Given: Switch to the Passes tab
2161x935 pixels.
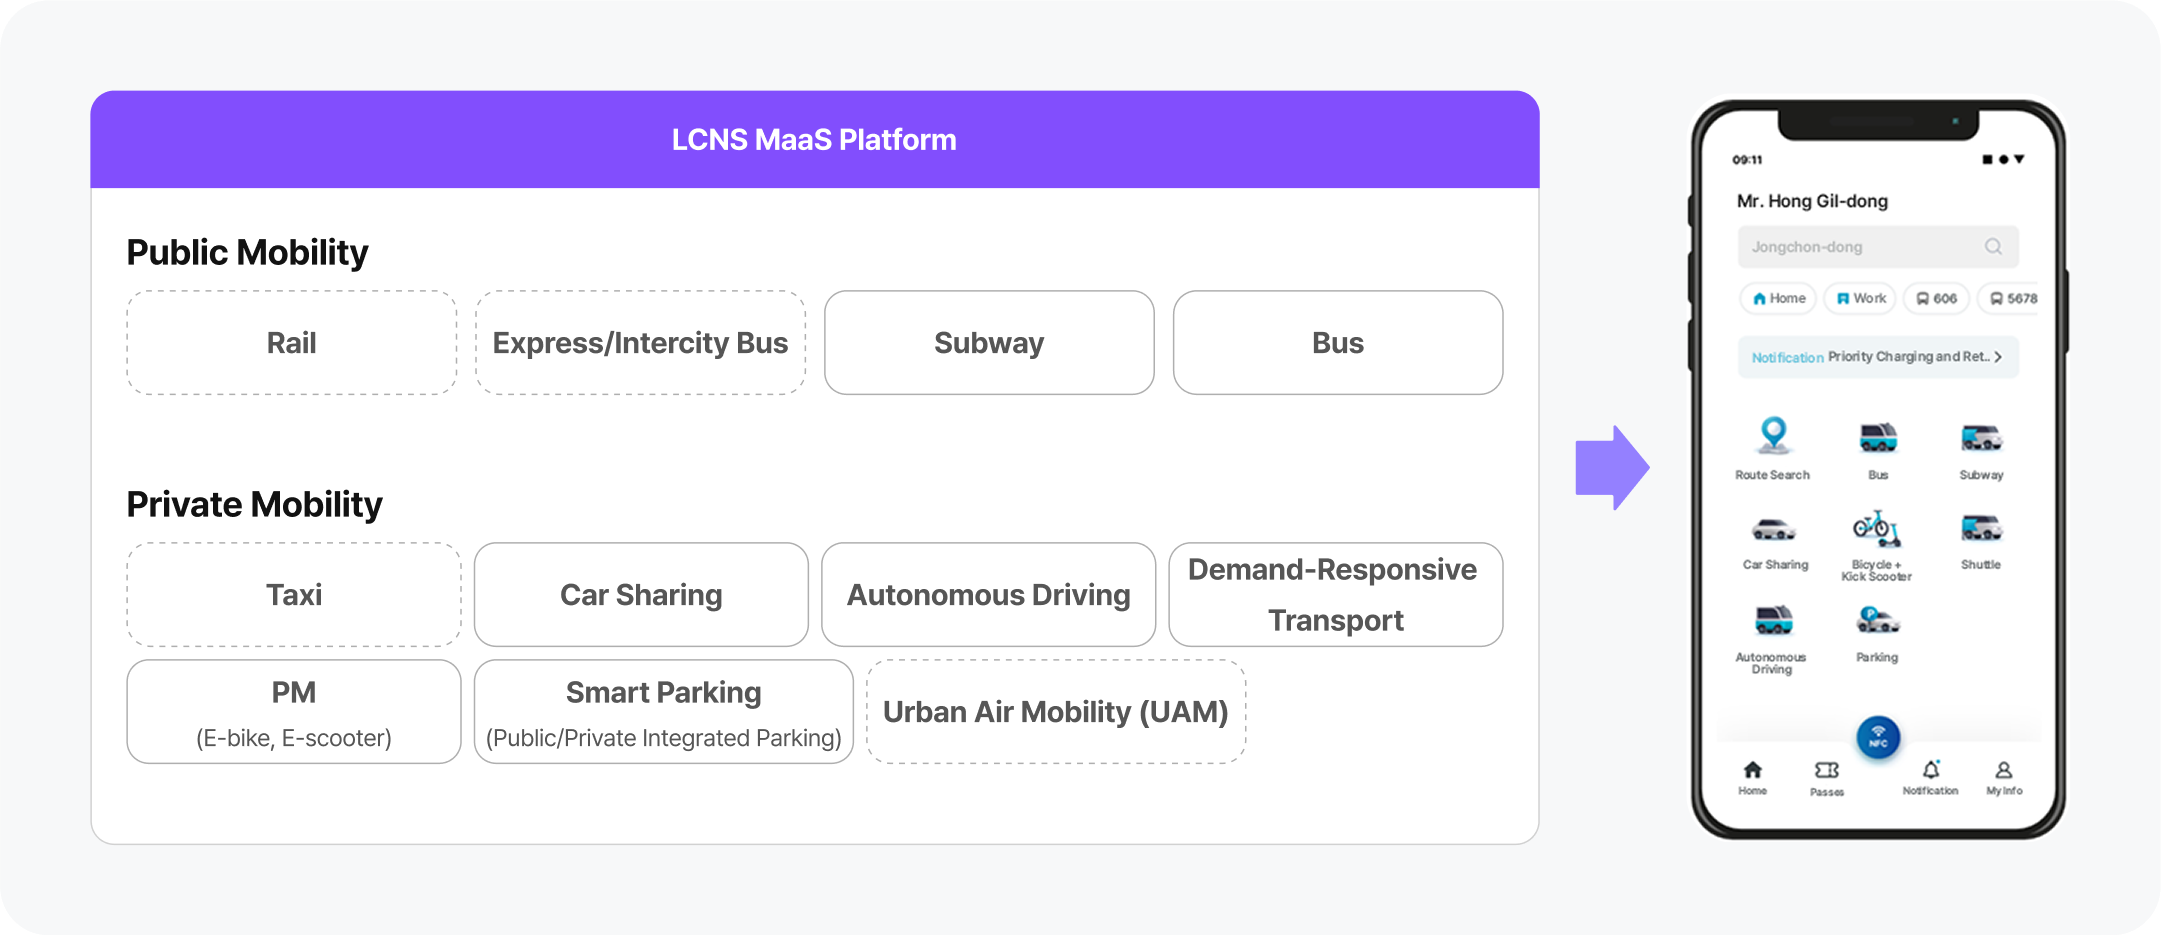Looking at the screenshot, I should tap(1827, 775).
